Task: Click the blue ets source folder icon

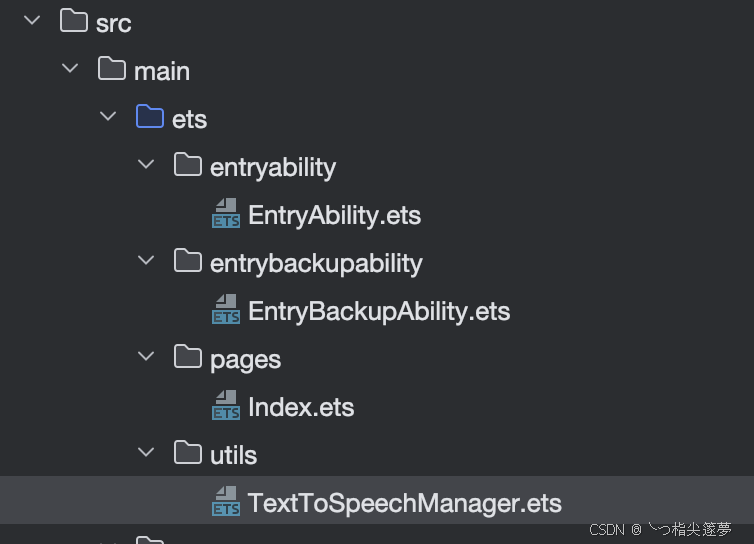Action: (150, 116)
